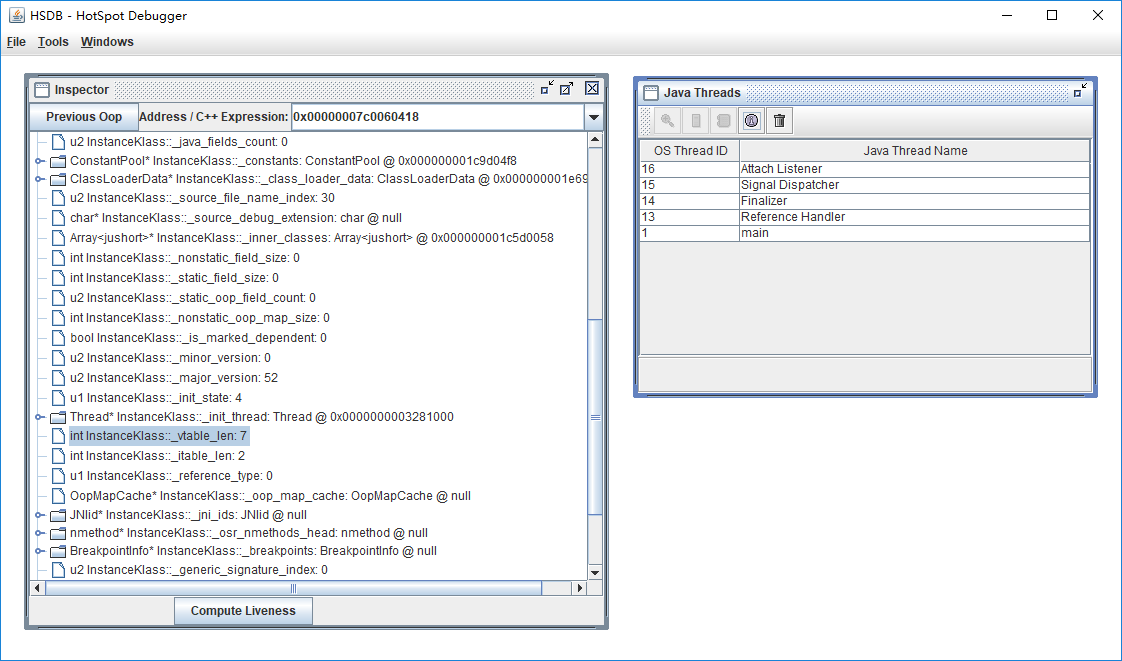The height and width of the screenshot is (661, 1122).
Task: Maximize the Inspector internal window
Action: coord(567,88)
